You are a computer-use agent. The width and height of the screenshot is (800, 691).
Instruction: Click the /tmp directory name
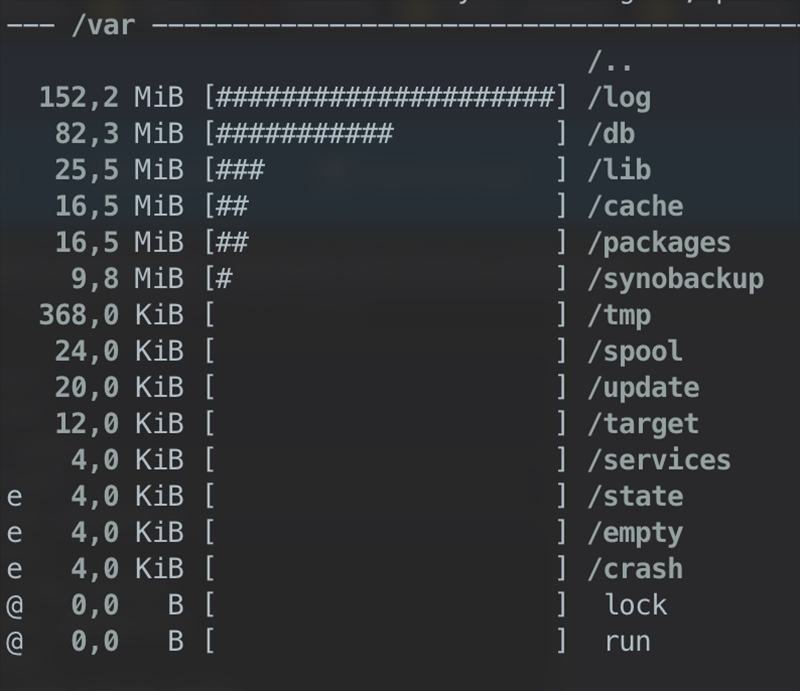coord(619,315)
